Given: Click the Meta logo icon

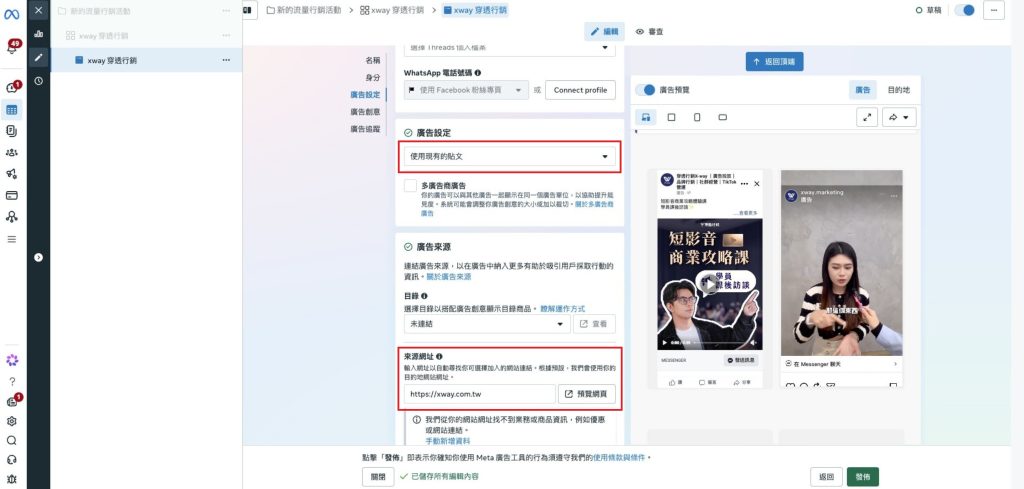Looking at the screenshot, I should click(x=12, y=14).
